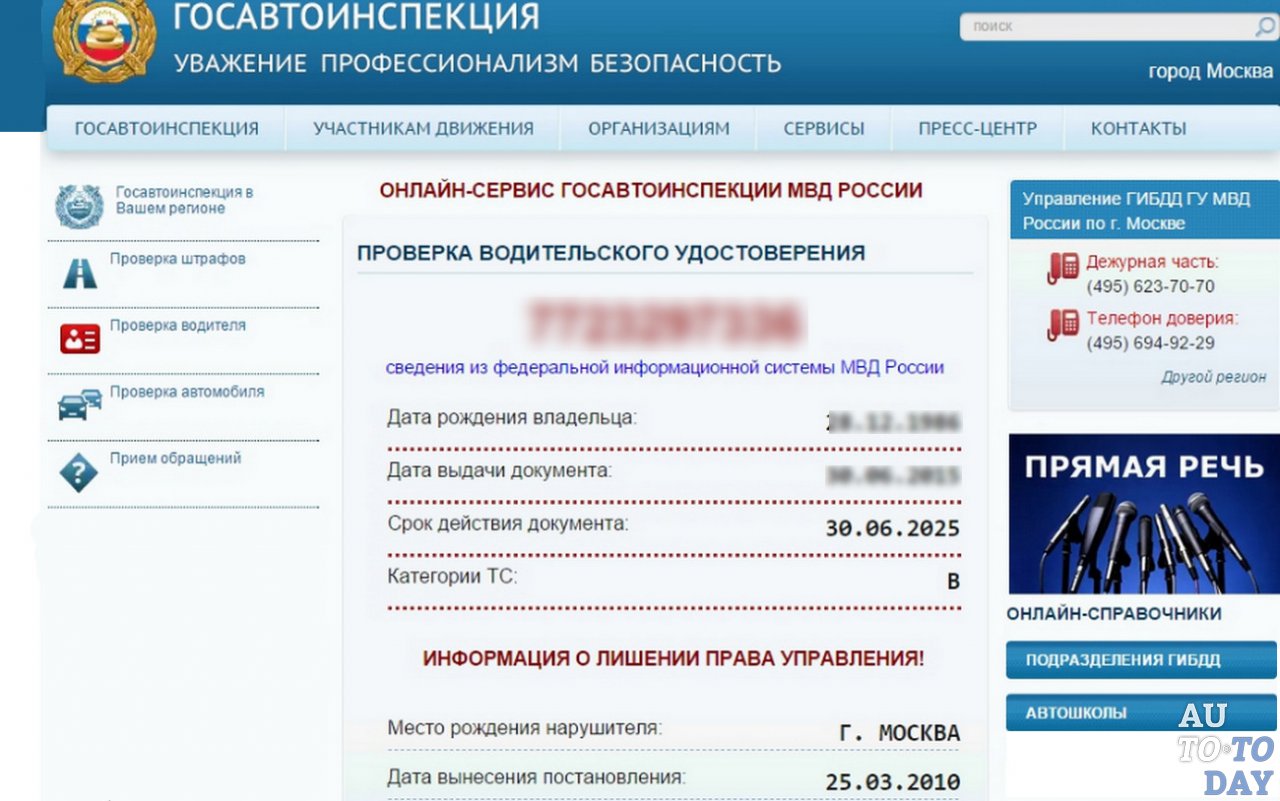This screenshot has height=801, width=1280.
Task: Click the АВТОШКОЛЫ button
Action: [x=1141, y=713]
